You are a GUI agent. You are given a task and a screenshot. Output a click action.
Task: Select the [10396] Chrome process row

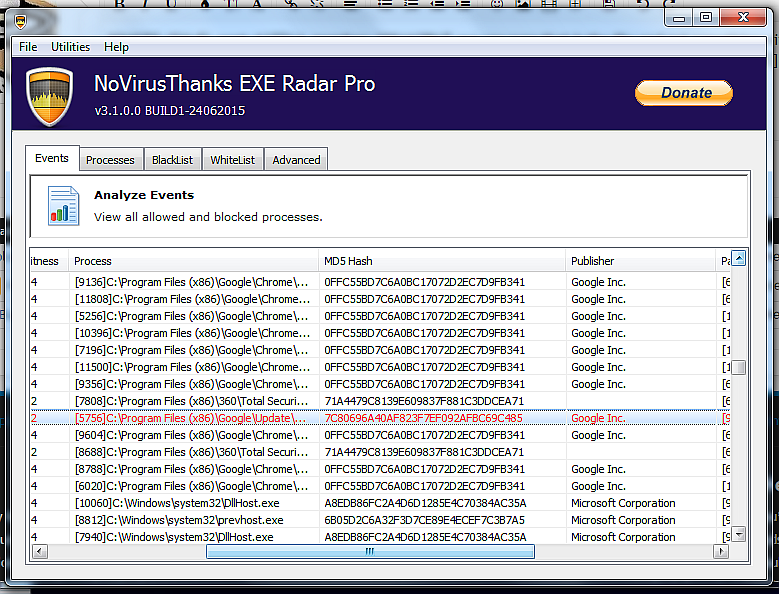[380, 333]
